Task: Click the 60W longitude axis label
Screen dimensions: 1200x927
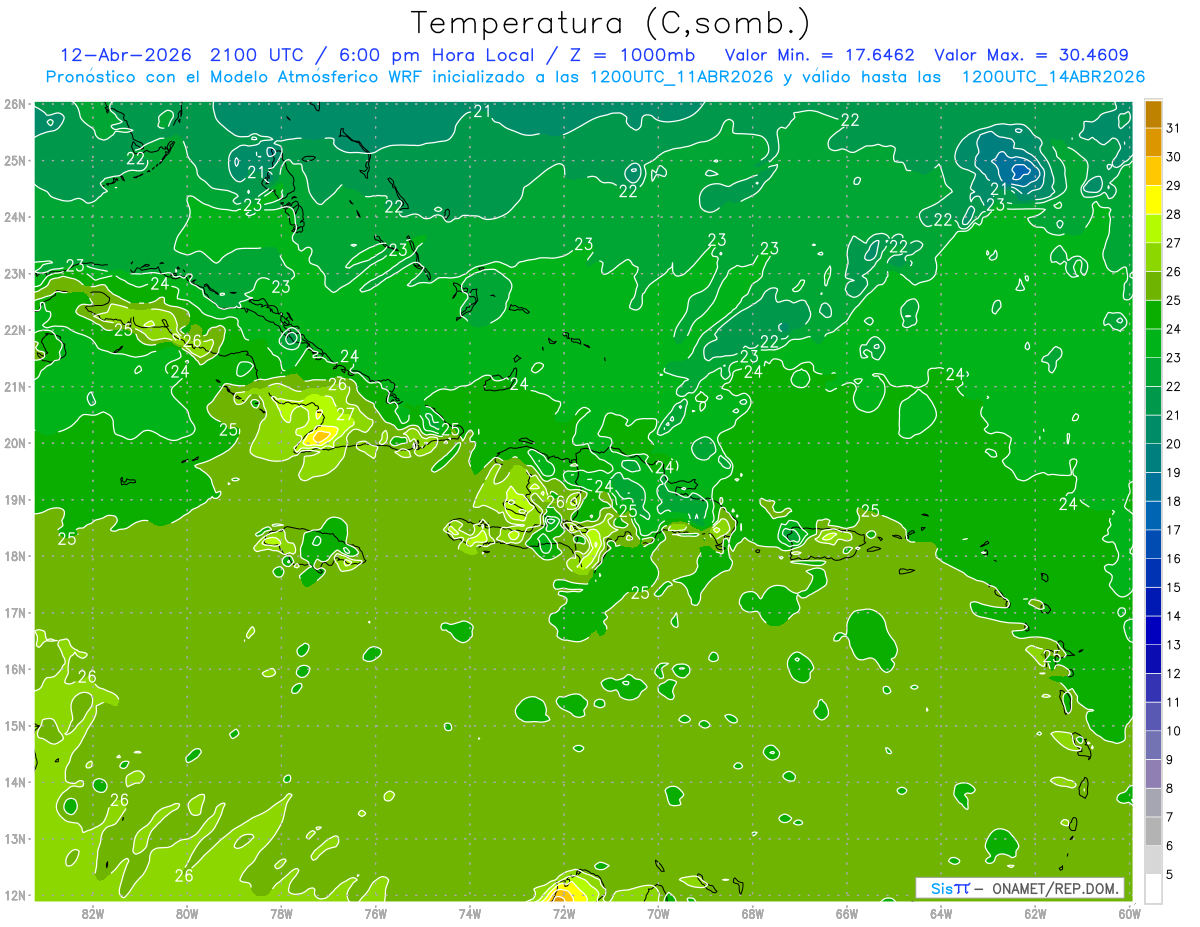Action: [x=1129, y=913]
